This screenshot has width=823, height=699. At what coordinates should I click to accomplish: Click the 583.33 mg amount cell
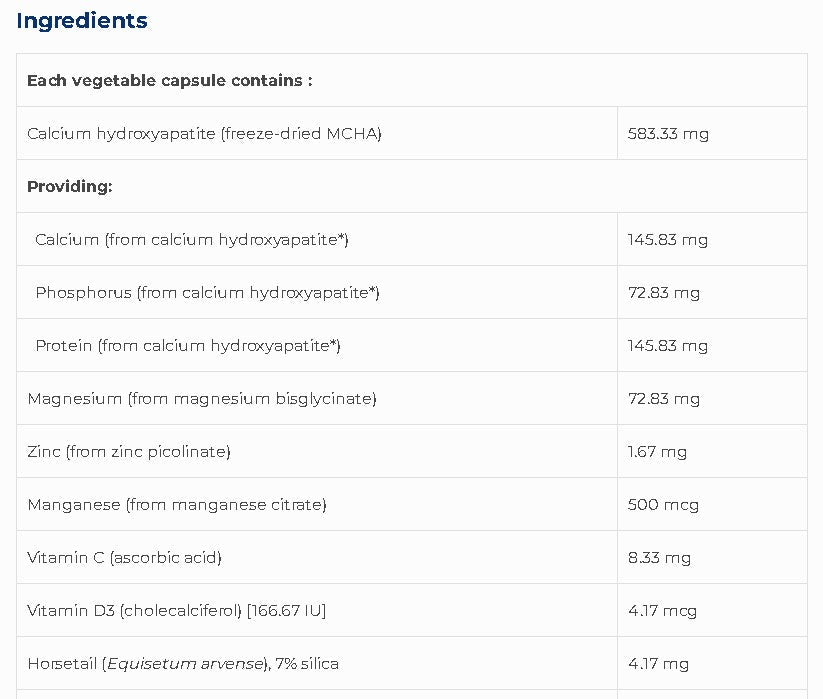pyautogui.click(x=668, y=134)
